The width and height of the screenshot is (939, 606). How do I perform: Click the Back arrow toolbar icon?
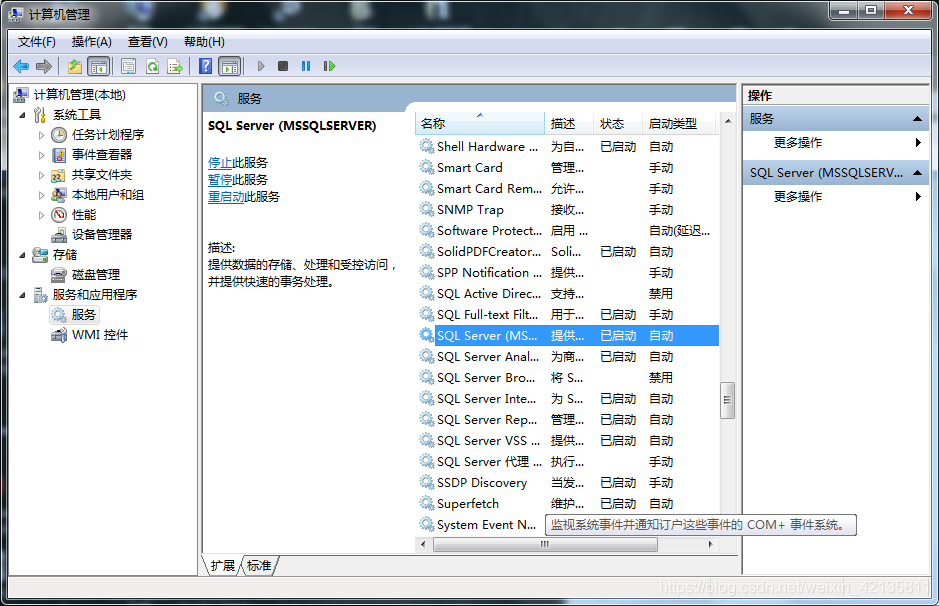21,66
